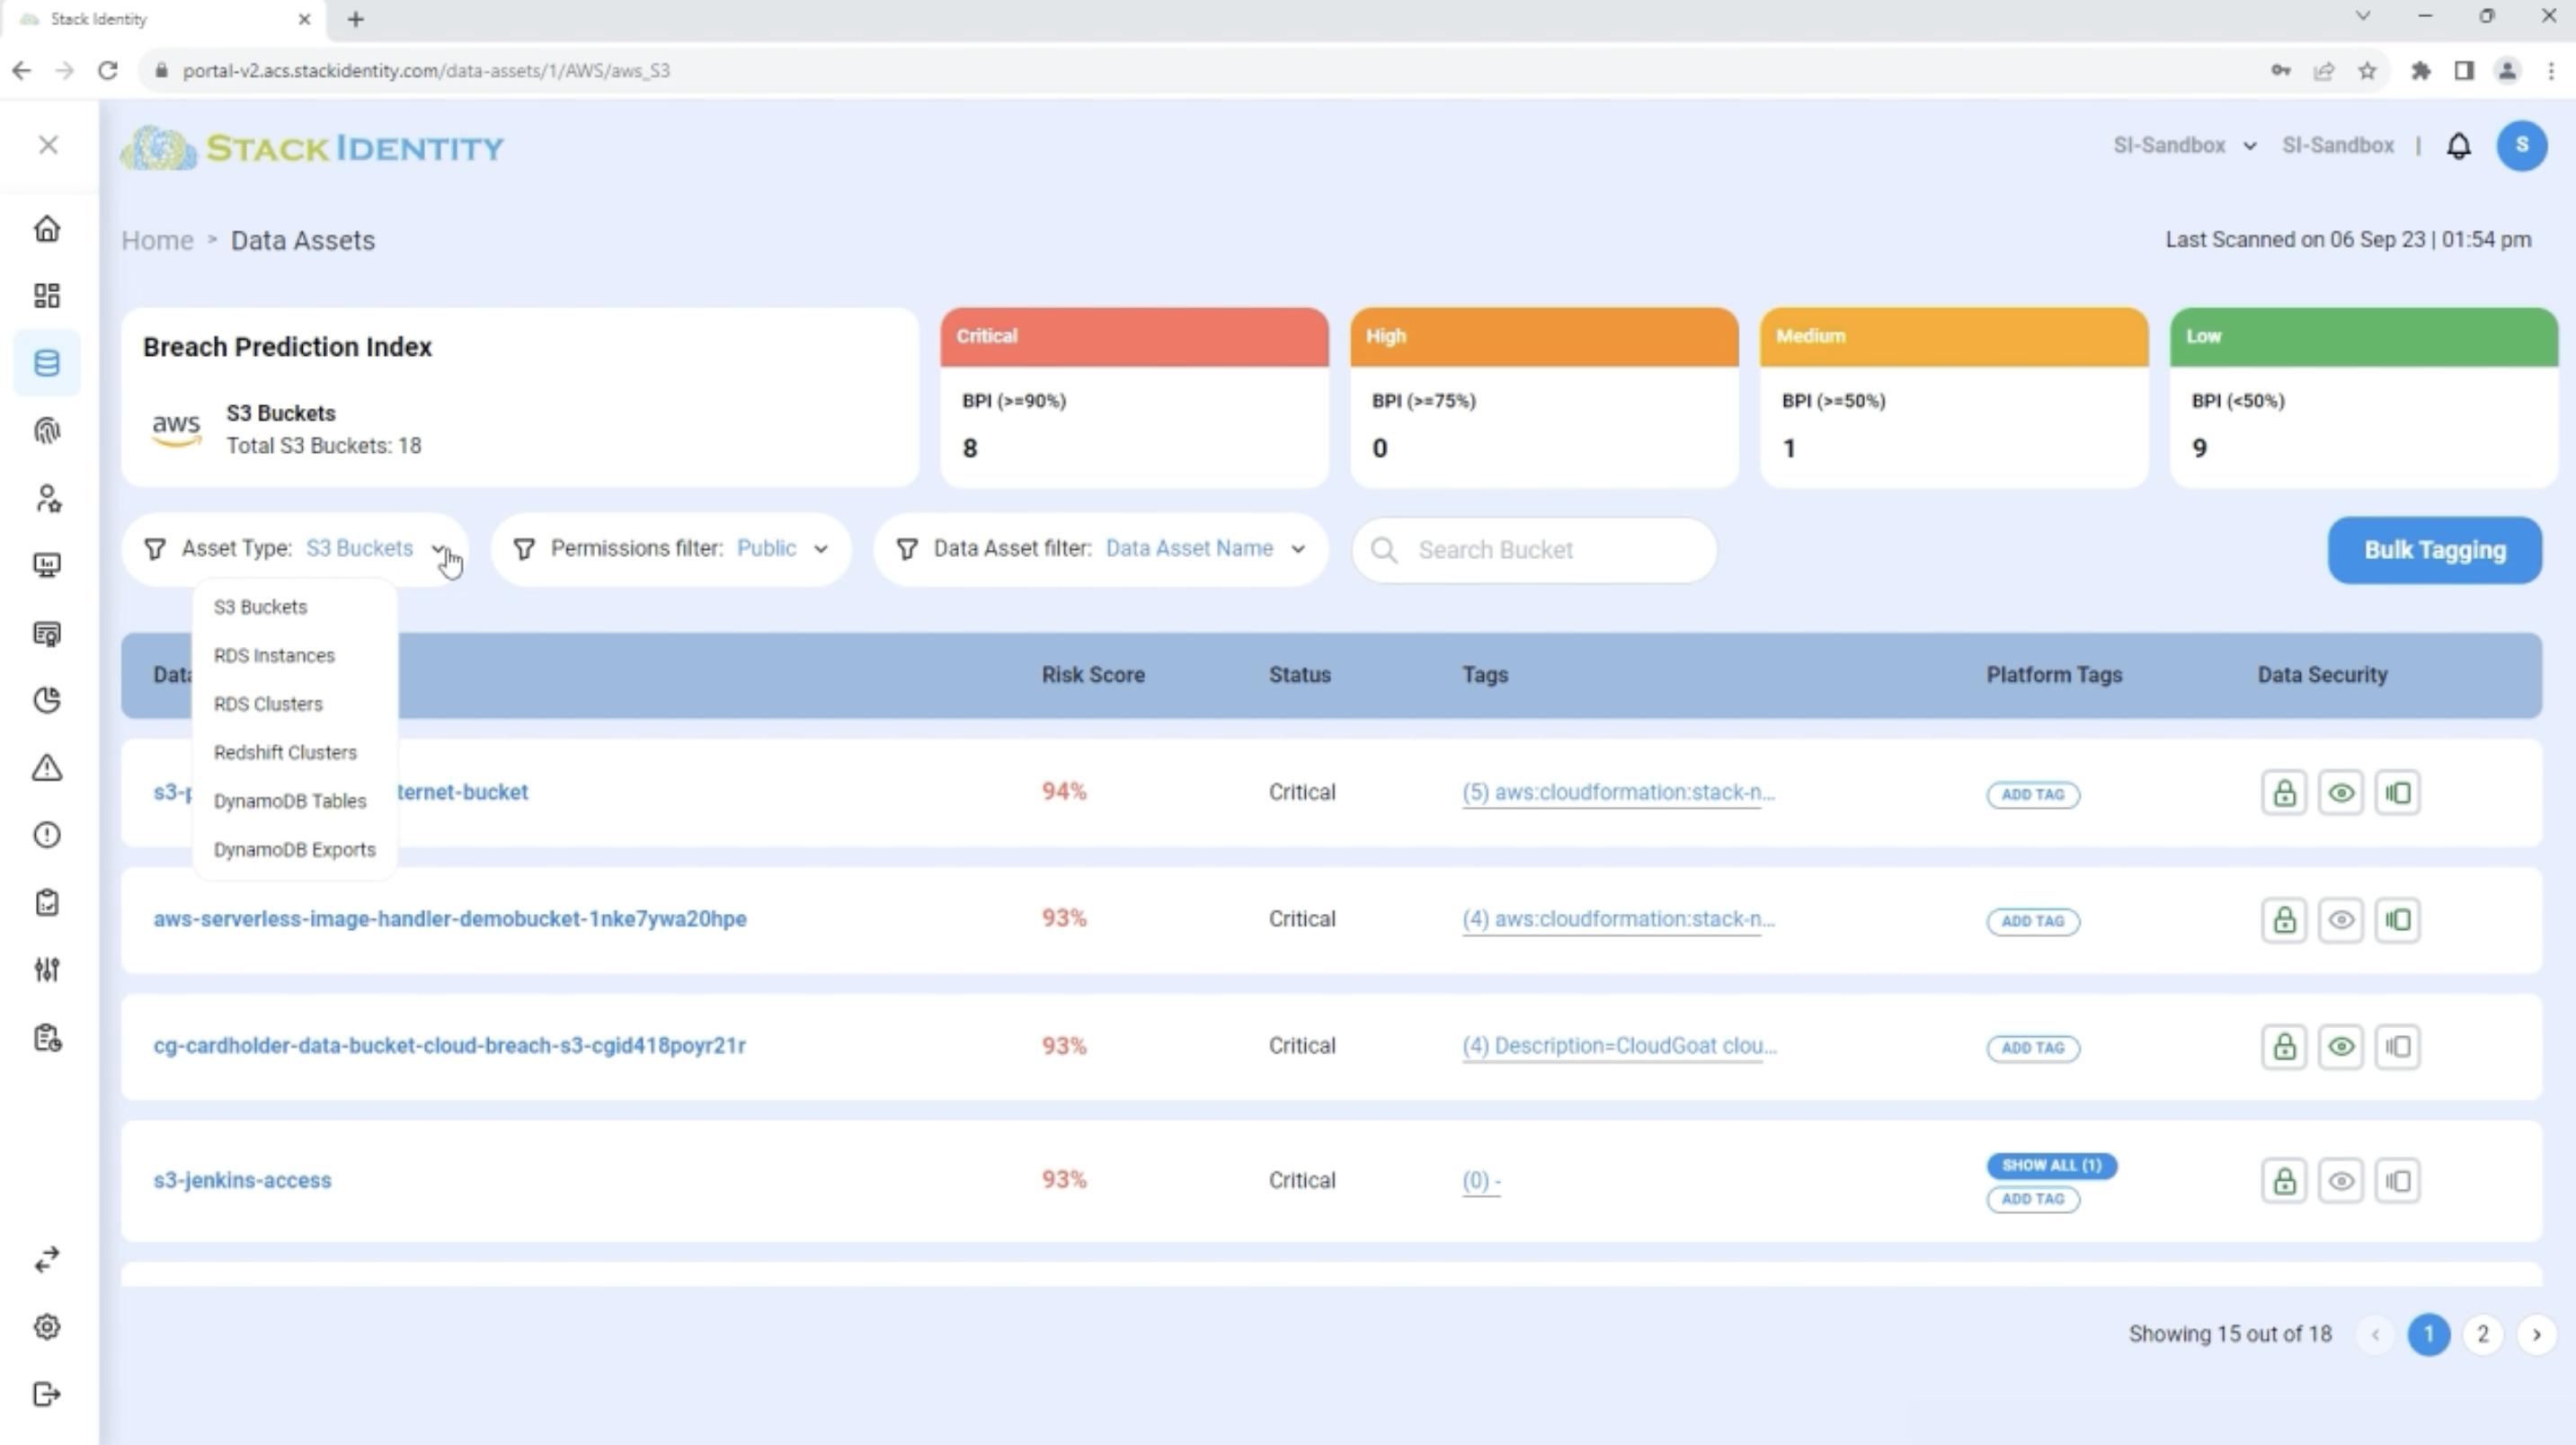
Task: Click compare panel icon in s3-jenkins-access row
Action: (x=2398, y=1181)
